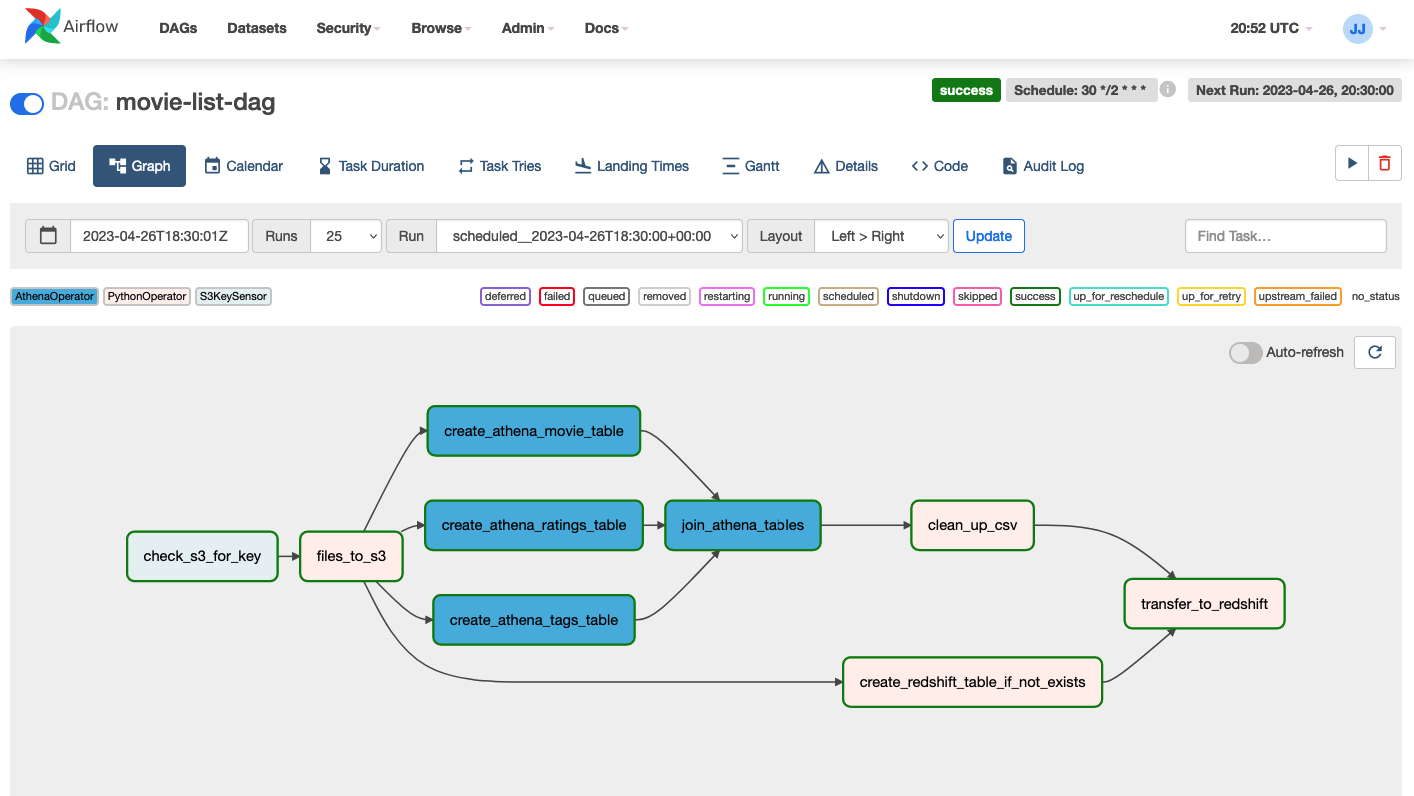Image resolution: width=1414 pixels, height=796 pixels.
Task: Click the calendar date picker icon
Action: click(x=48, y=236)
